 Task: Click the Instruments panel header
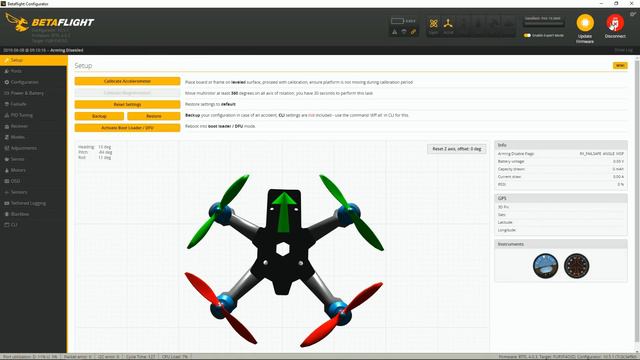561,244
